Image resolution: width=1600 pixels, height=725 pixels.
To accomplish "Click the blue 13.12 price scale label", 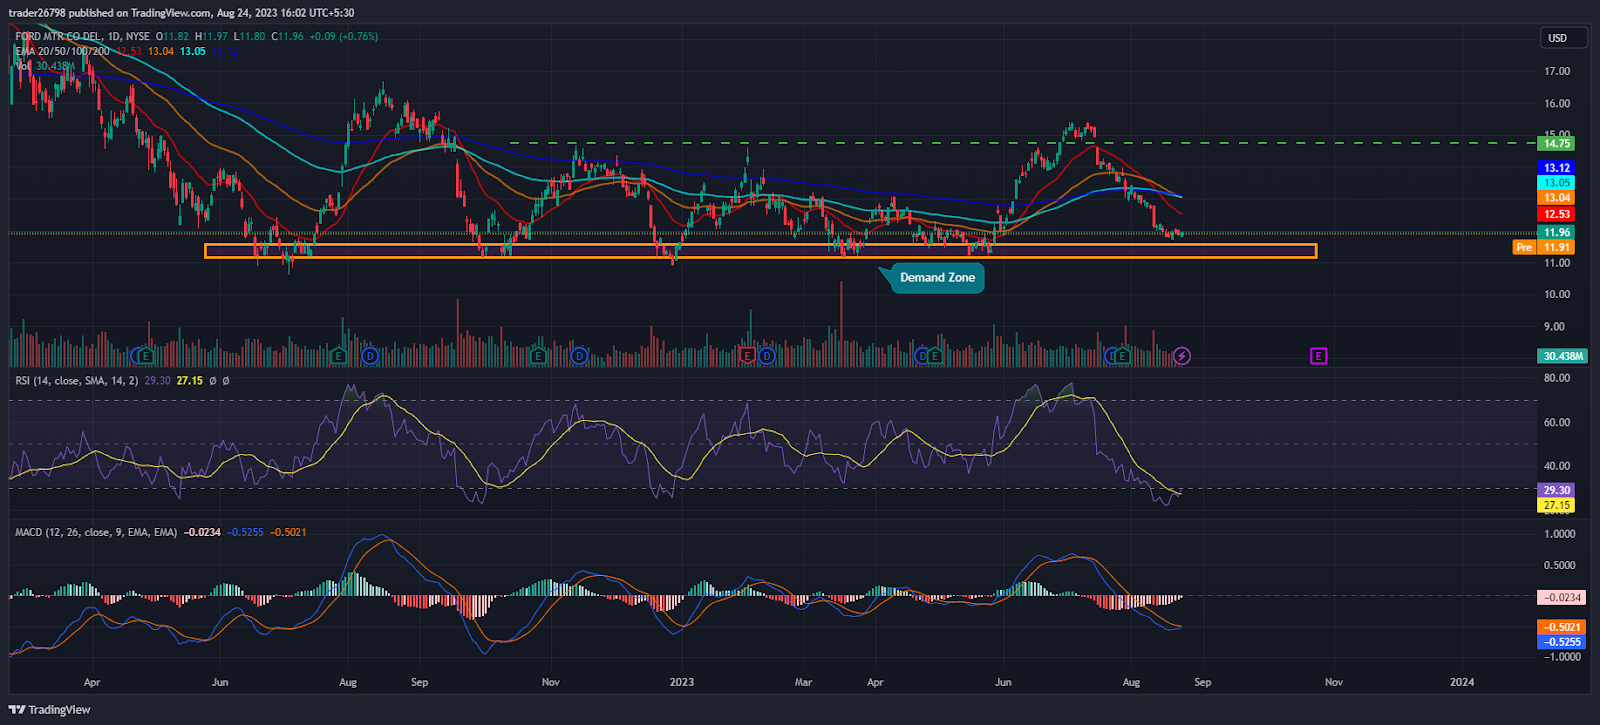I will 1557,168.
